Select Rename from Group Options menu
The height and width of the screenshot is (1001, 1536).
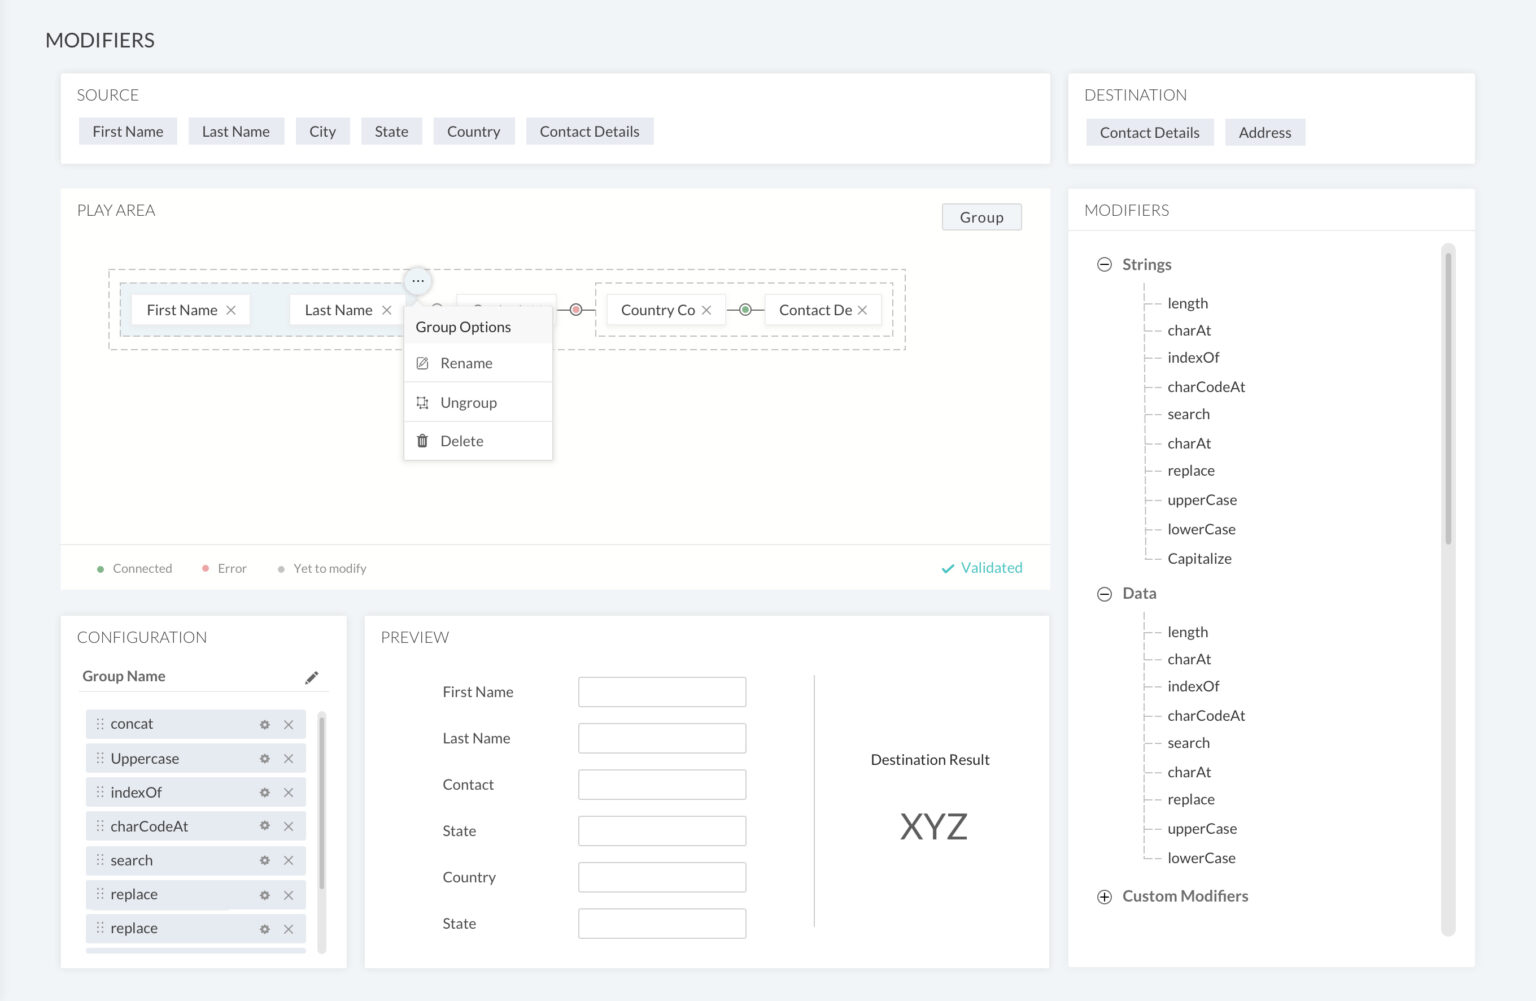tap(466, 363)
